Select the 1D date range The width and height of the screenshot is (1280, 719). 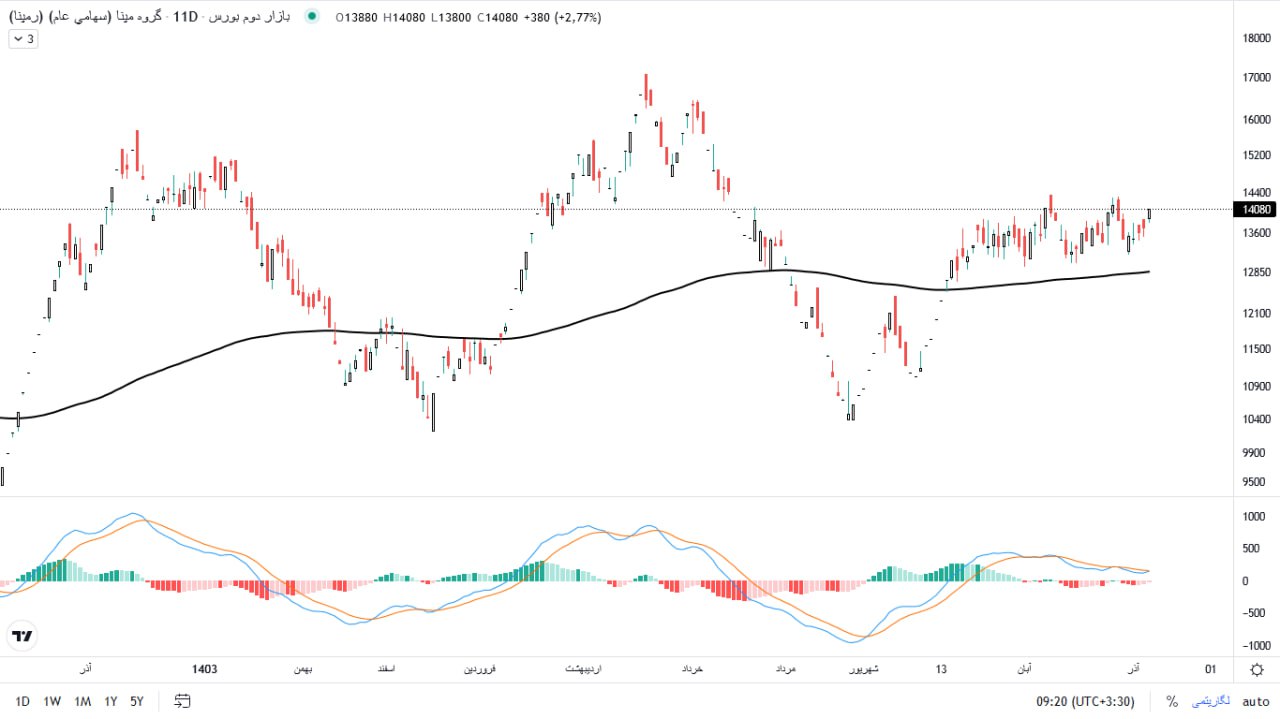[22, 701]
